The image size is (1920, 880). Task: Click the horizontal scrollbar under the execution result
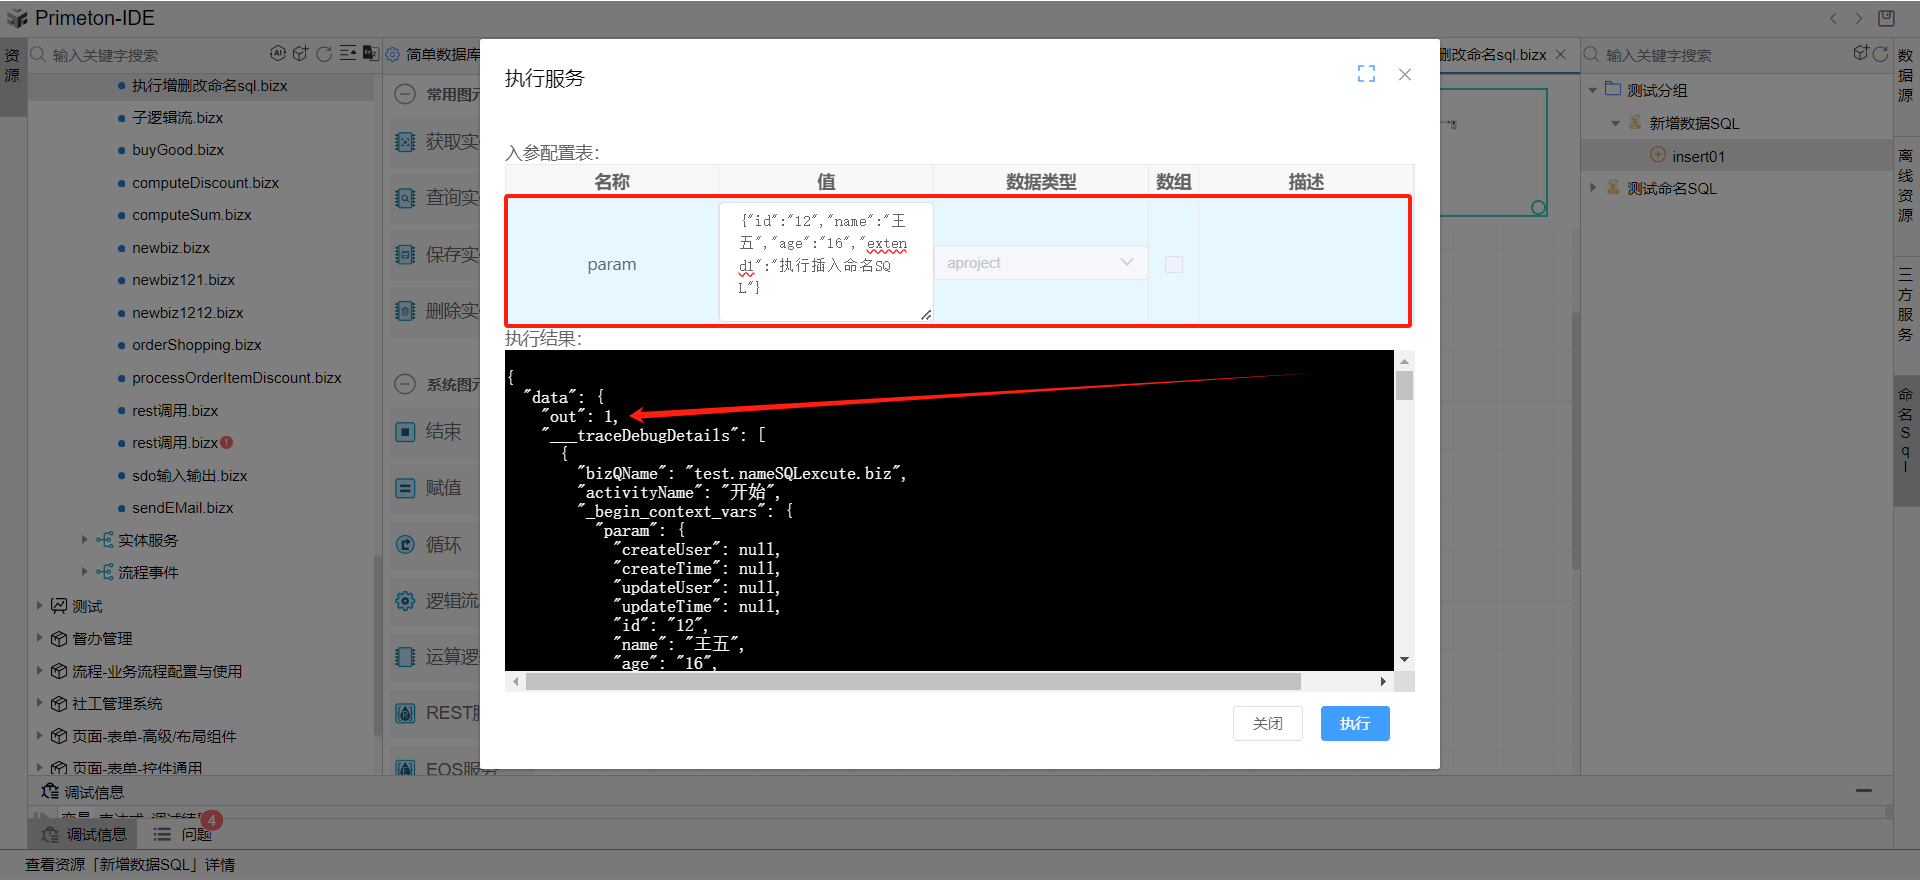(x=912, y=682)
